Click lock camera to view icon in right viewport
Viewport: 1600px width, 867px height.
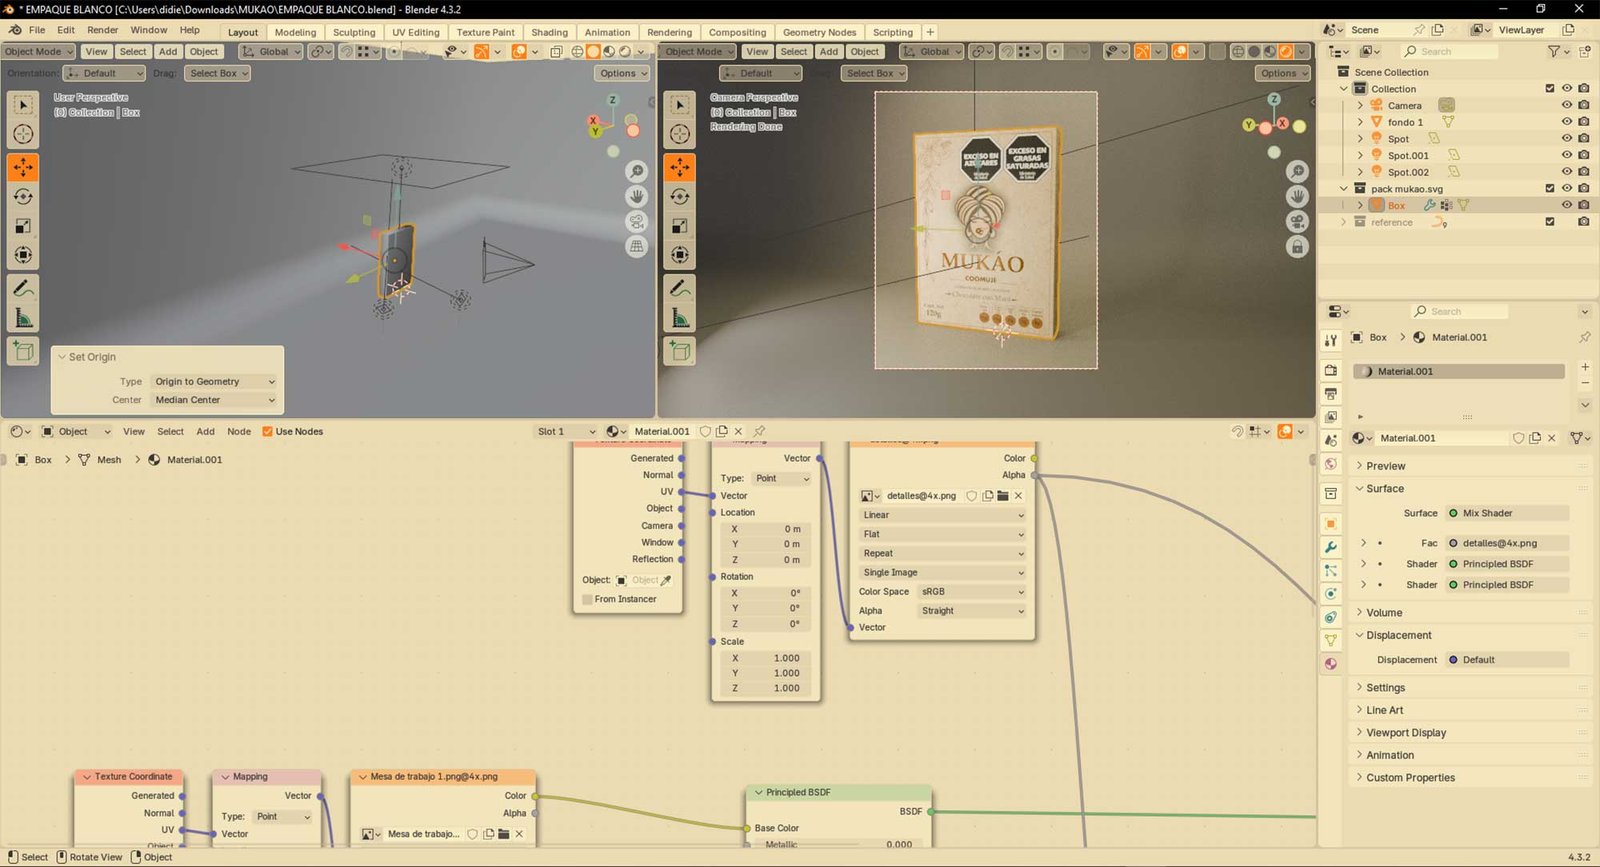[1297, 246]
